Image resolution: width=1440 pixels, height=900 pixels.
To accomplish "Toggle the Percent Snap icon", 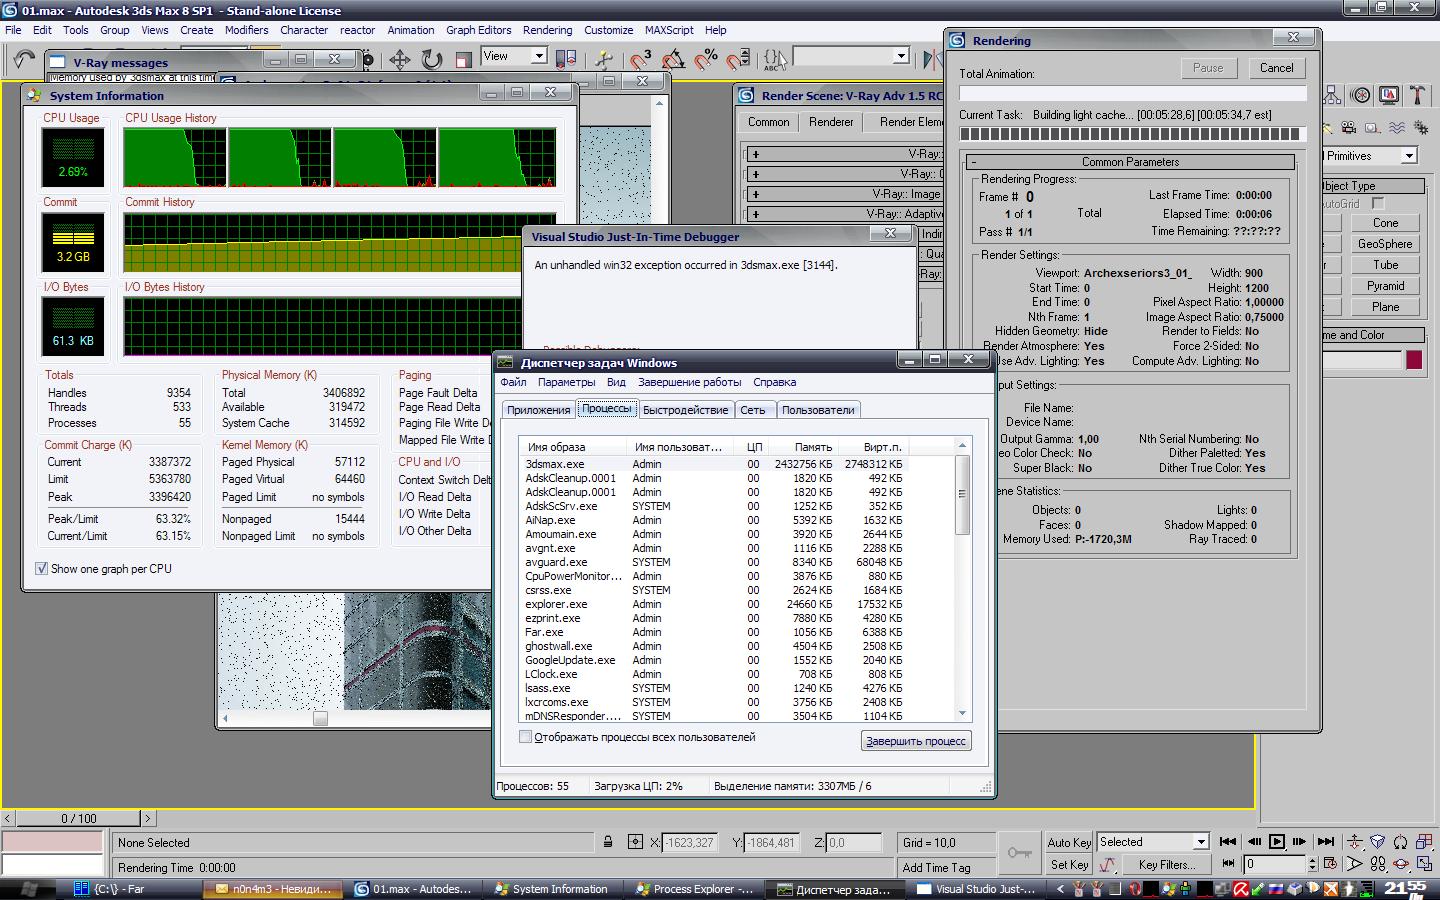I will click(706, 60).
